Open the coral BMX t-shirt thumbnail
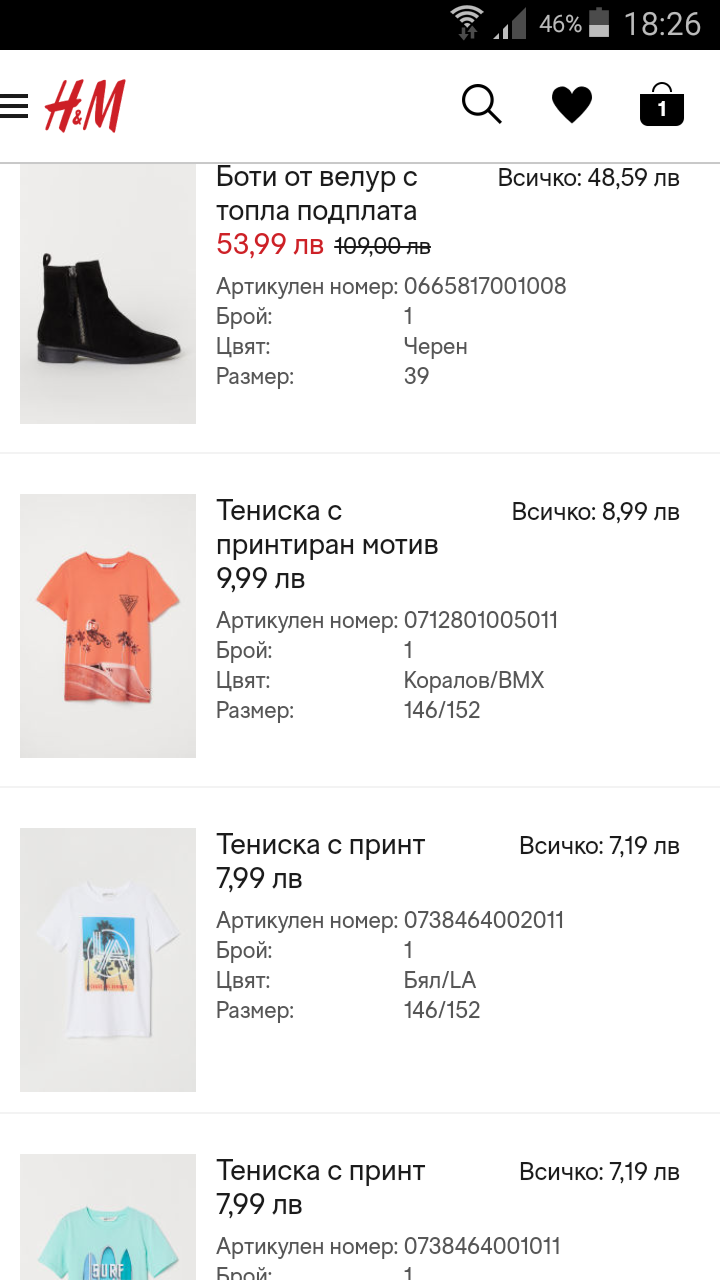The height and width of the screenshot is (1280, 720). 108,625
